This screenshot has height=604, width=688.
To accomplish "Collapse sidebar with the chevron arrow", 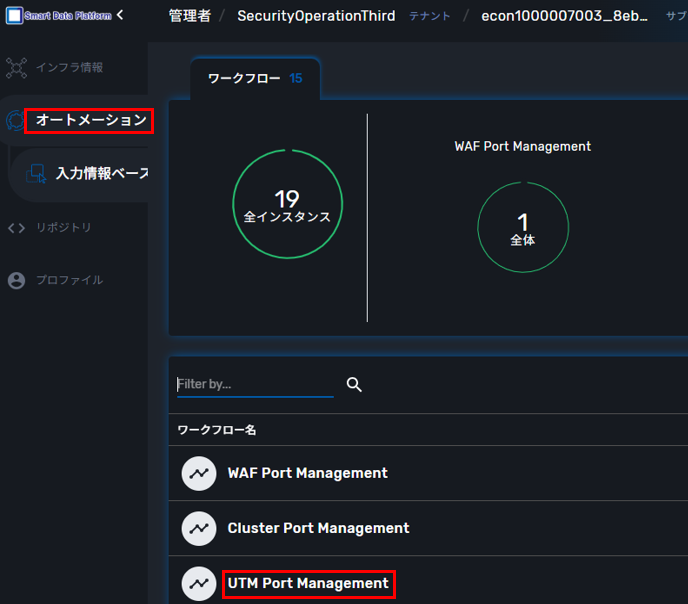I will click(x=120, y=15).
